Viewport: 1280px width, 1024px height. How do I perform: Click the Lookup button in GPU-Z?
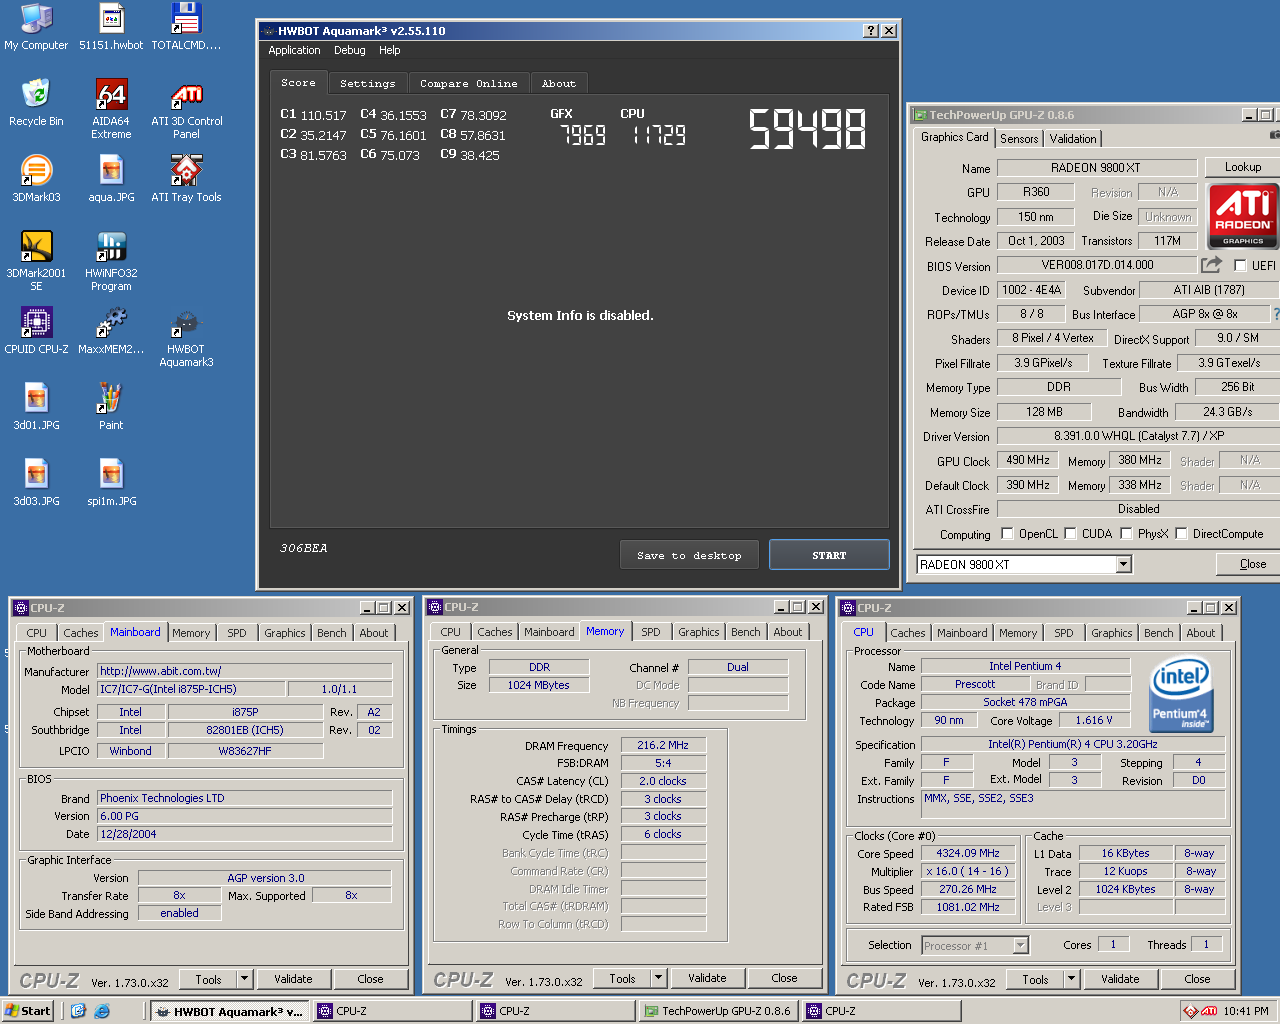[1242, 167]
